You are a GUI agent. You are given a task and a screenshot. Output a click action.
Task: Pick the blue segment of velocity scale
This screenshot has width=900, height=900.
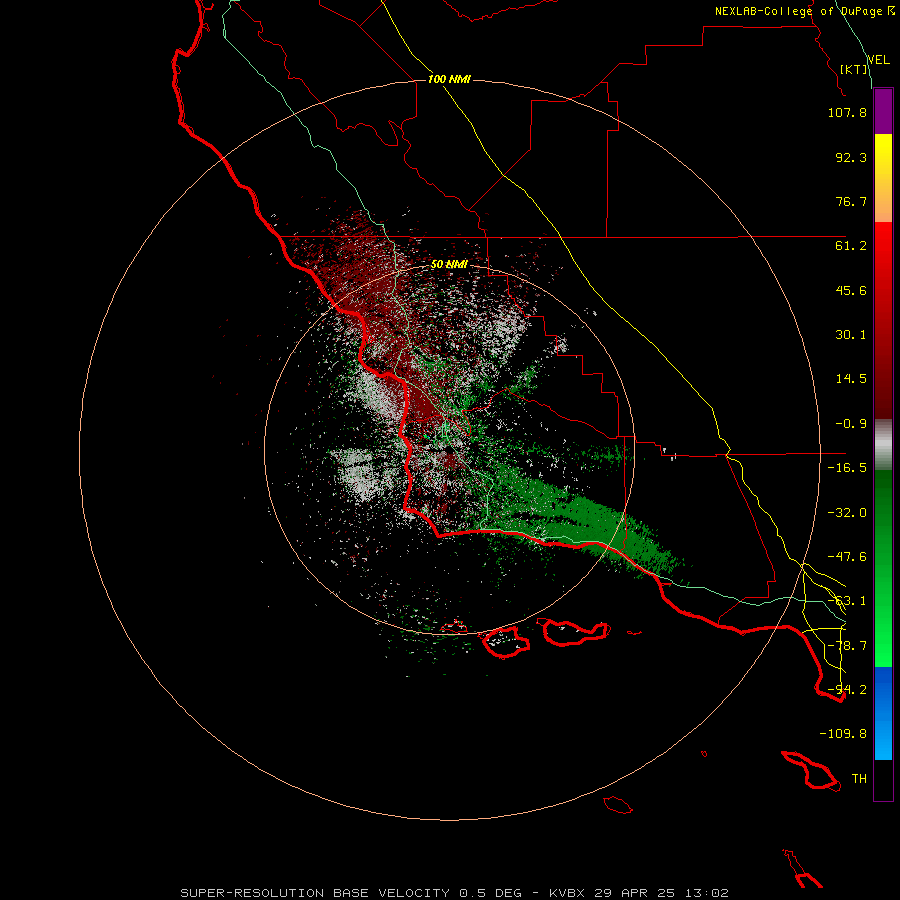pos(883,713)
